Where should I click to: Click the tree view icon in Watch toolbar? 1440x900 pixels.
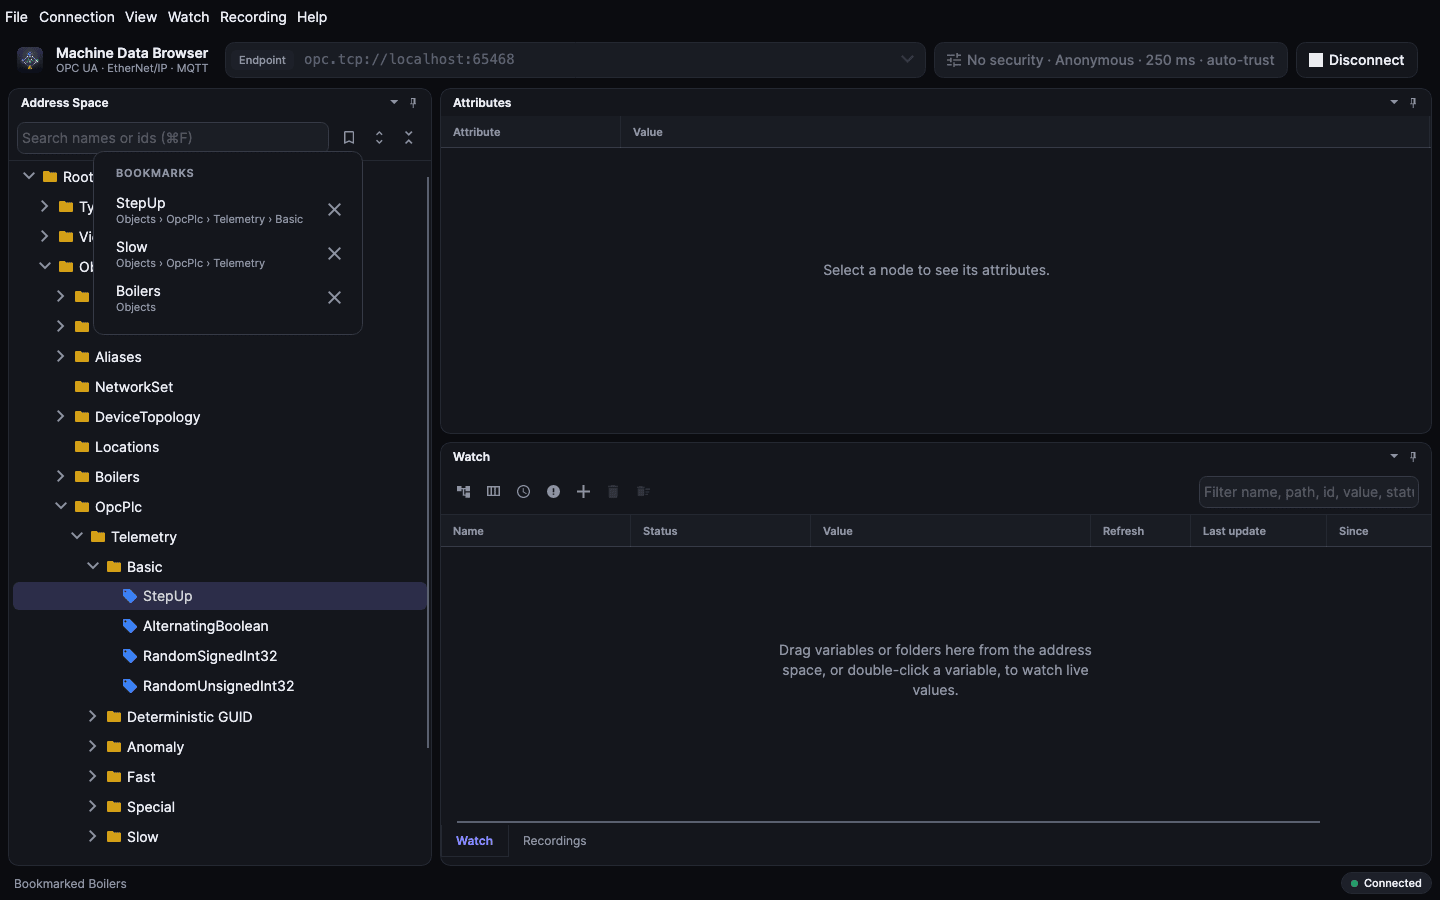tap(464, 492)
